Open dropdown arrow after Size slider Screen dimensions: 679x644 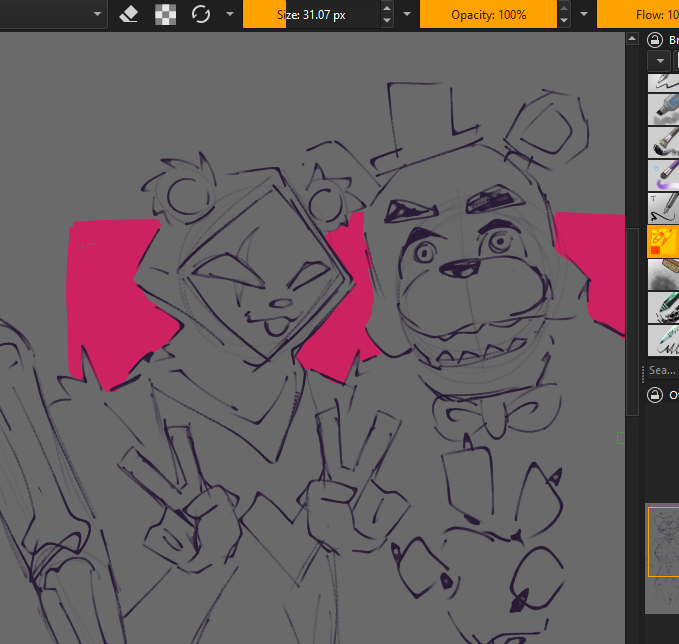pyautogui.click(x=407, y=14)
